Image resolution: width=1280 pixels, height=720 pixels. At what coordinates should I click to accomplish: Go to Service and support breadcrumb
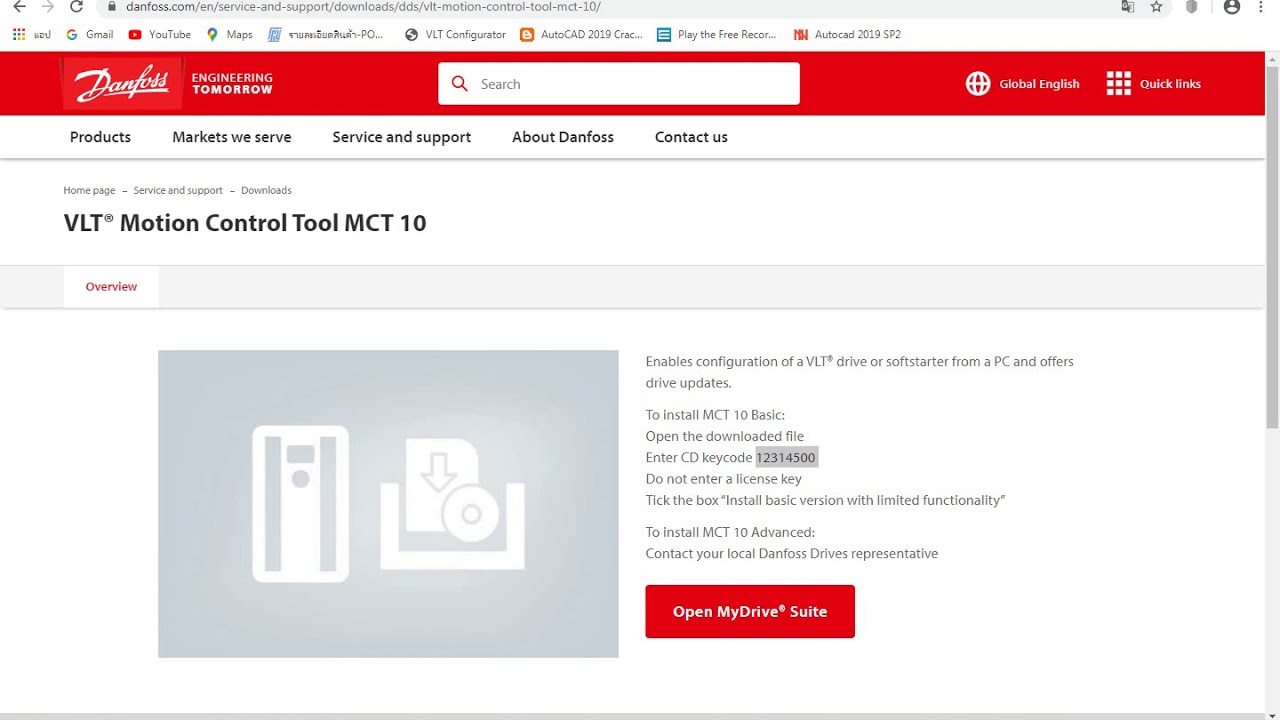(178, 190)
